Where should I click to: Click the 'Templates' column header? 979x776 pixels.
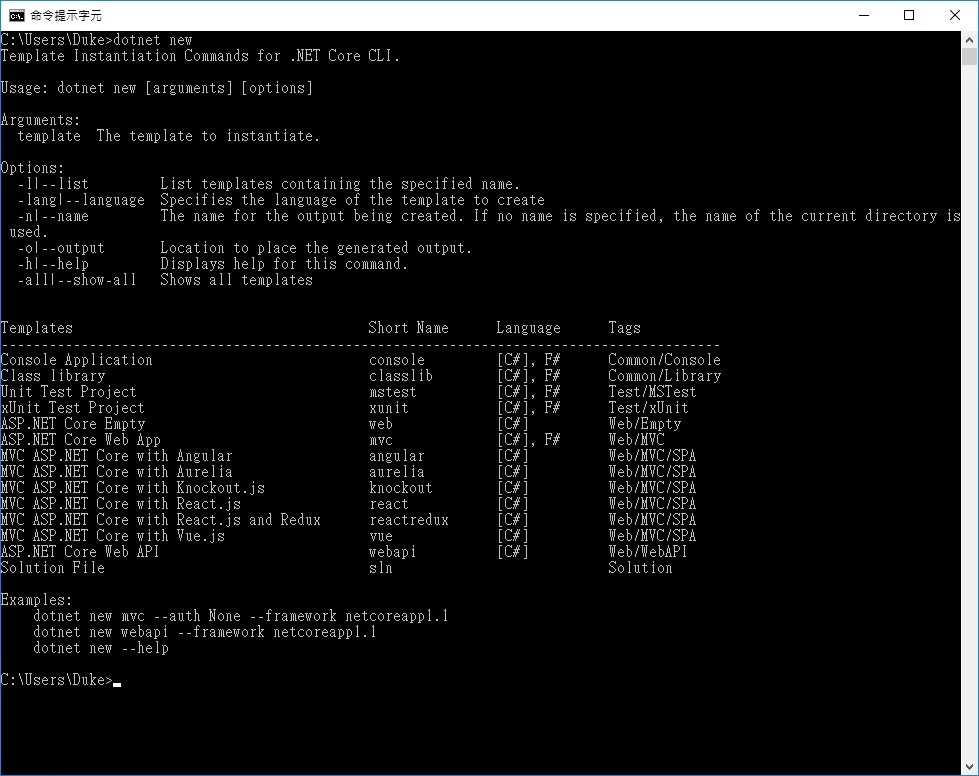(37, 328)
